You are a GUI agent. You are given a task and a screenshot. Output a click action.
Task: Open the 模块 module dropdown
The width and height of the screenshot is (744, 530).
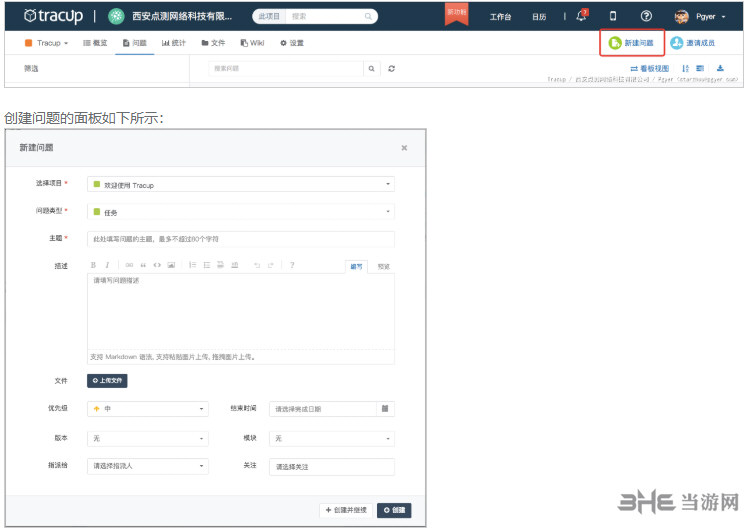tap(332, 438)
